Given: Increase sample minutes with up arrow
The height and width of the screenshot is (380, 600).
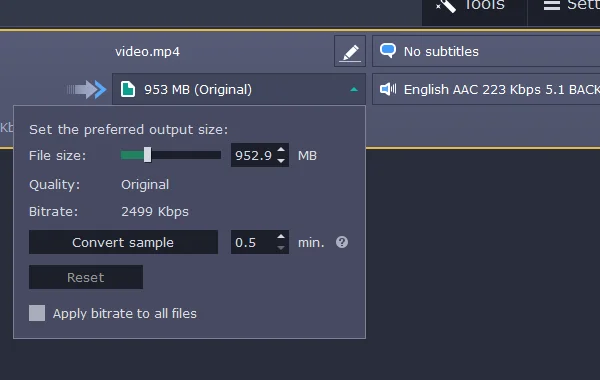Looking at the screenshot, I should coord(281,236).
